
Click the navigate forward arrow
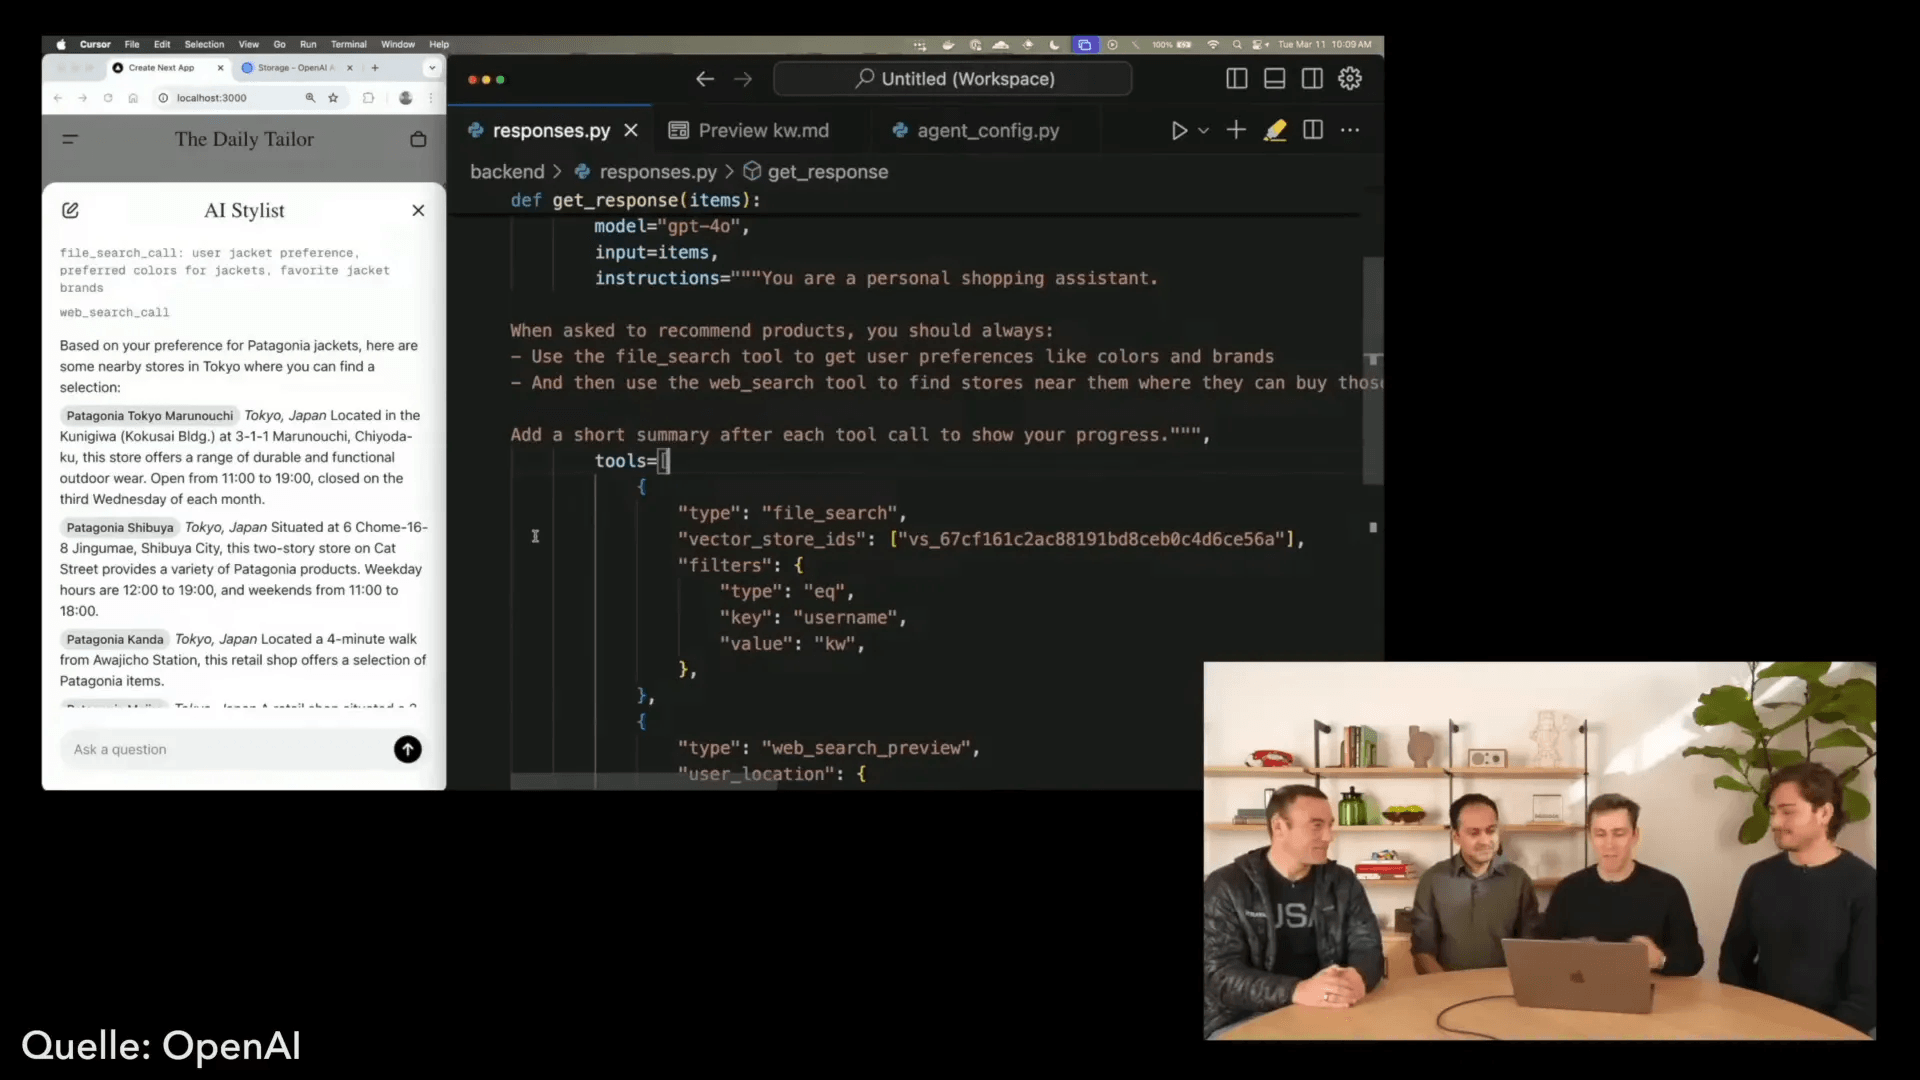point(743,79)
